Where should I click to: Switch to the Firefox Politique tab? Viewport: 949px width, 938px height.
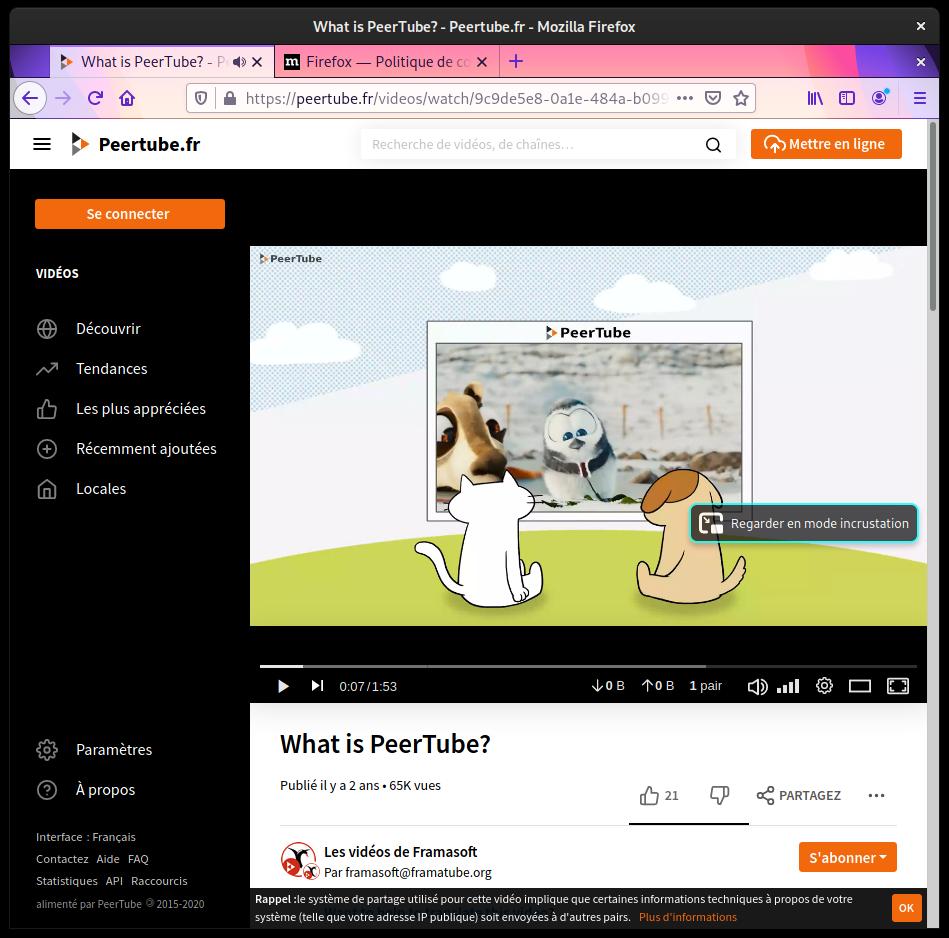(x=387, y=62)
